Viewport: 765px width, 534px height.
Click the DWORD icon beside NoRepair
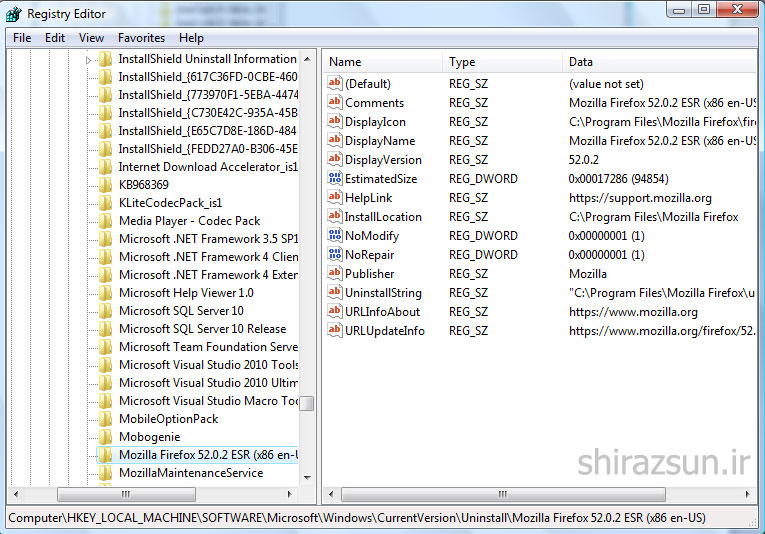point(335,255)
